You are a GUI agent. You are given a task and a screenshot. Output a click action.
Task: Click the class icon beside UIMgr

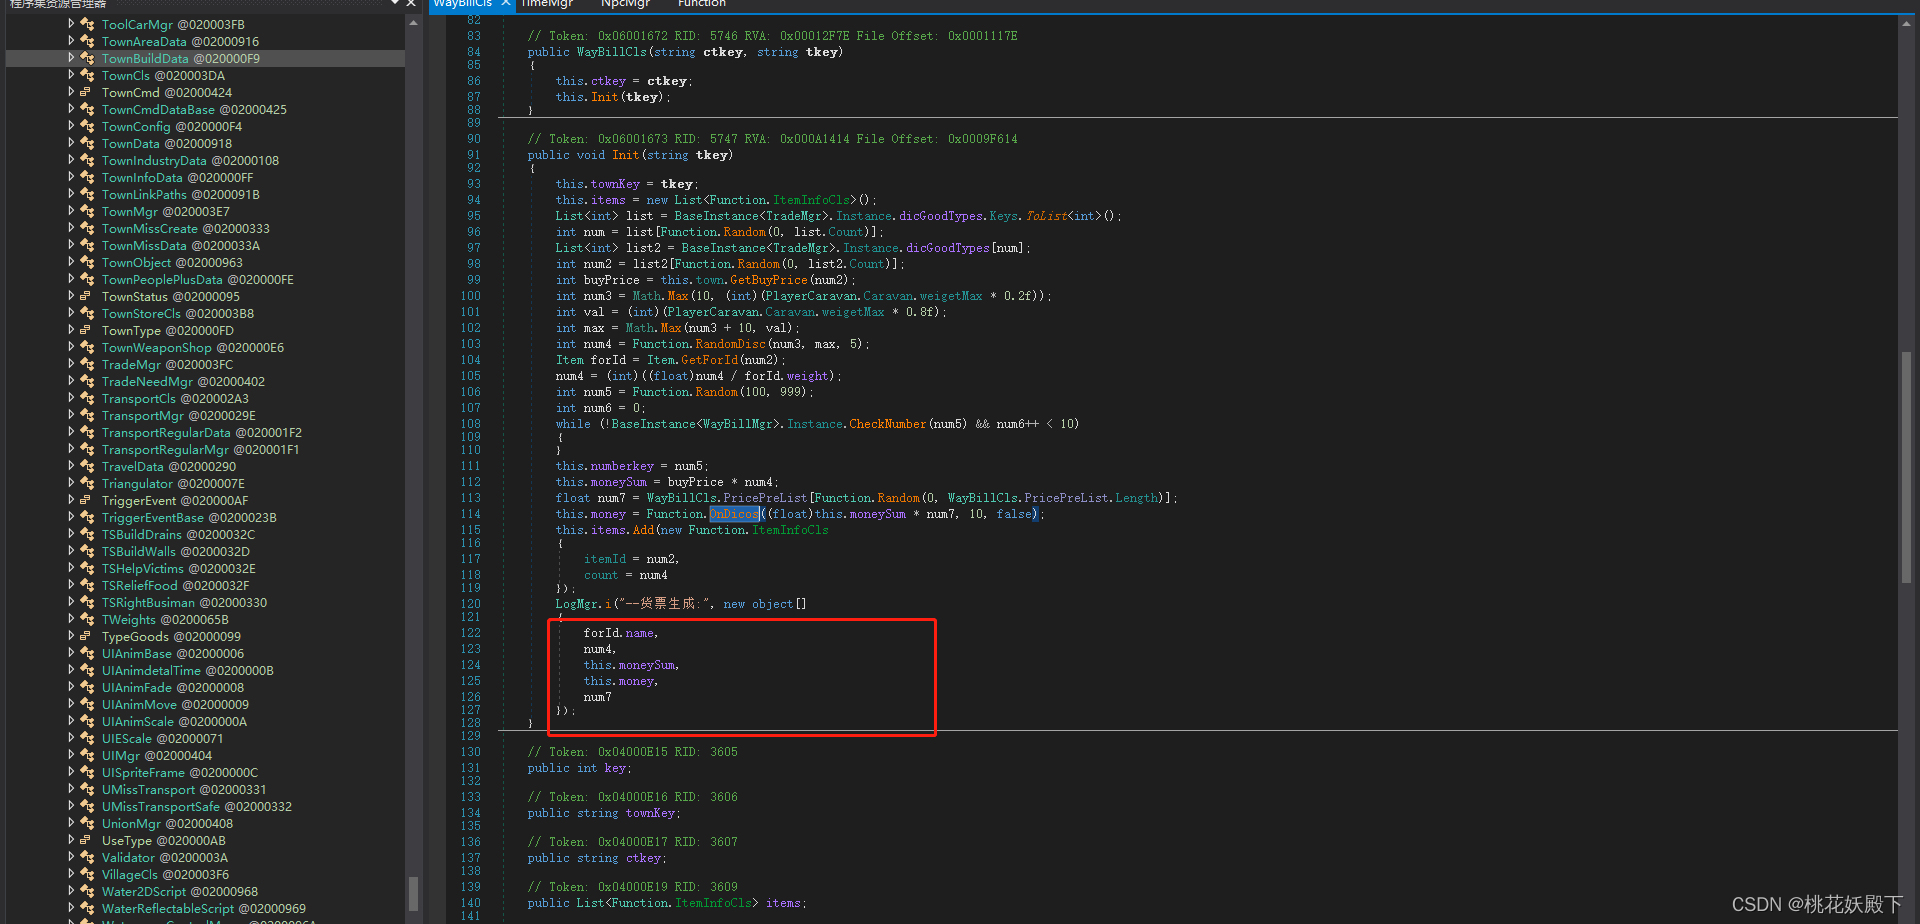coord(87,755)
